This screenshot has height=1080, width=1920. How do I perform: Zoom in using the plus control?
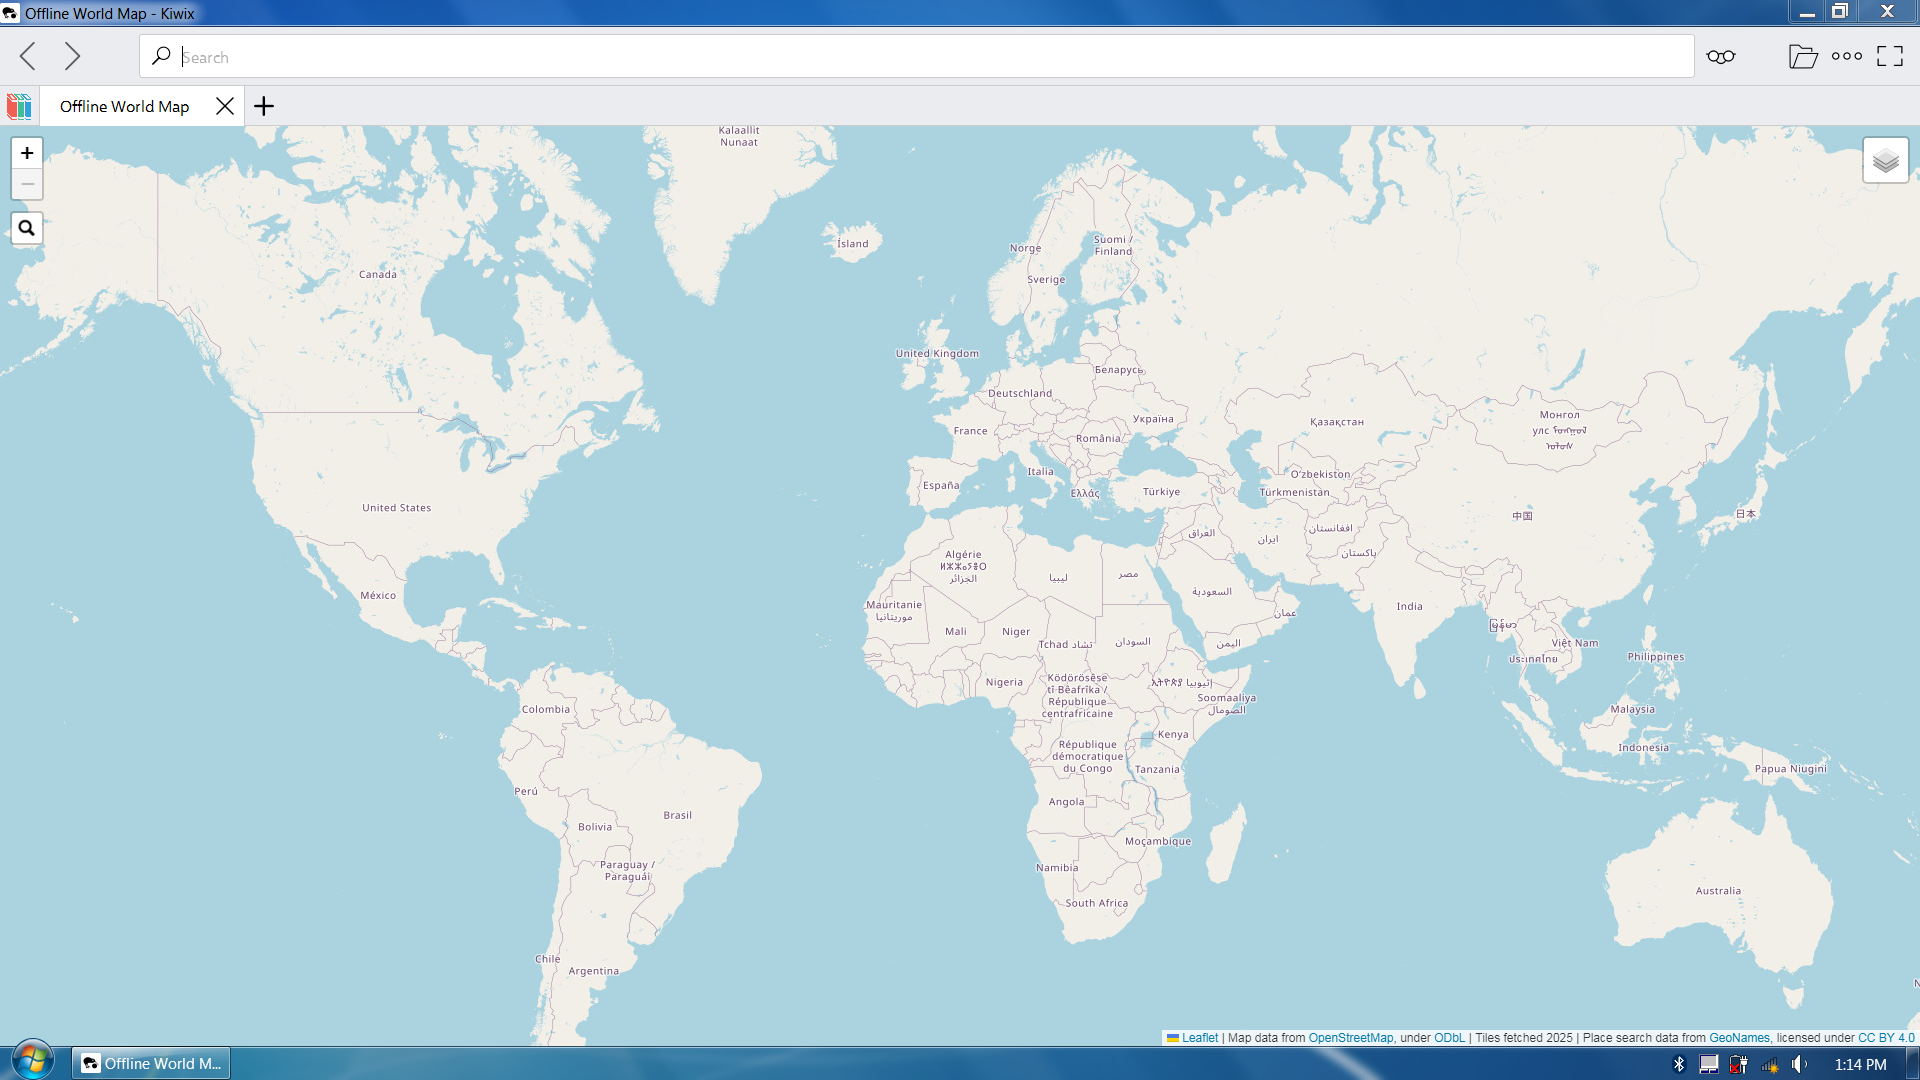27,153
